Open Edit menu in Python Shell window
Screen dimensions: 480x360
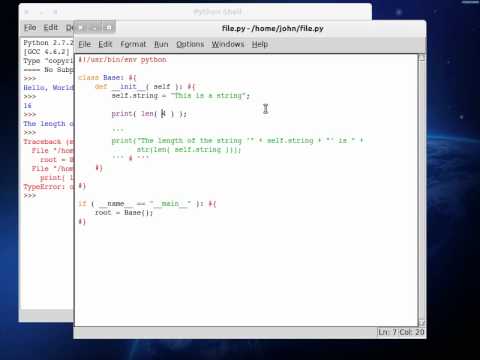(x=51, y=27)
